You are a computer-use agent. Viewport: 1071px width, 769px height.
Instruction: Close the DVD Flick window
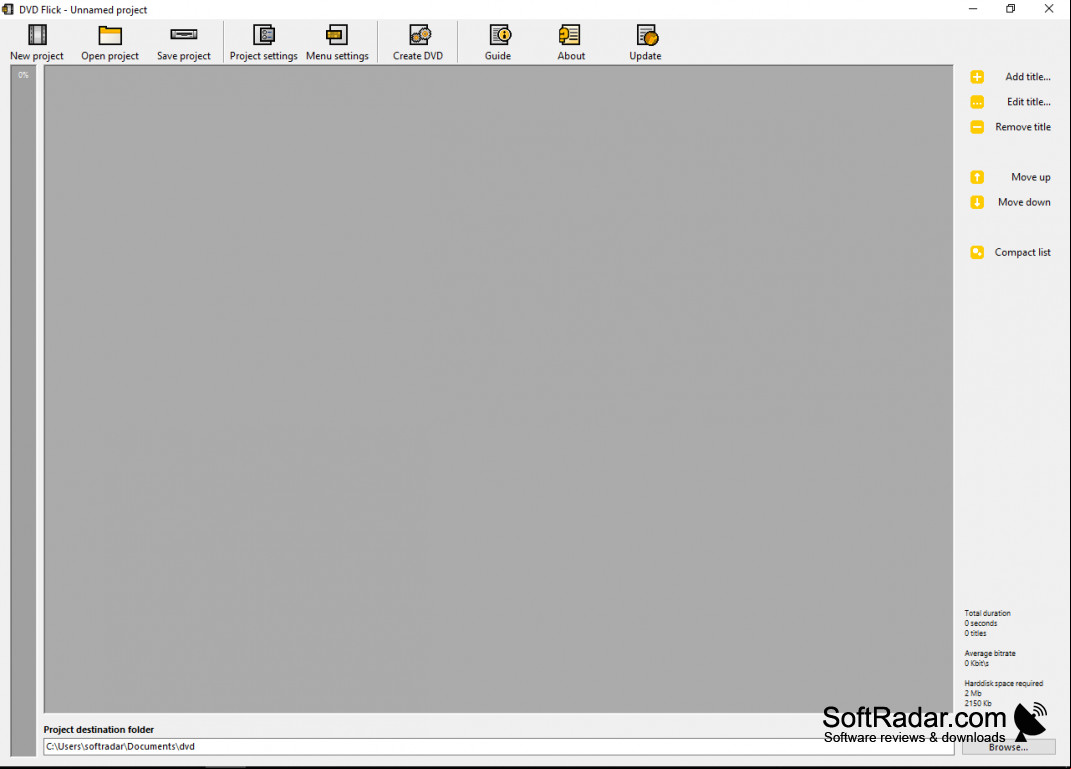click(1049, 9)
